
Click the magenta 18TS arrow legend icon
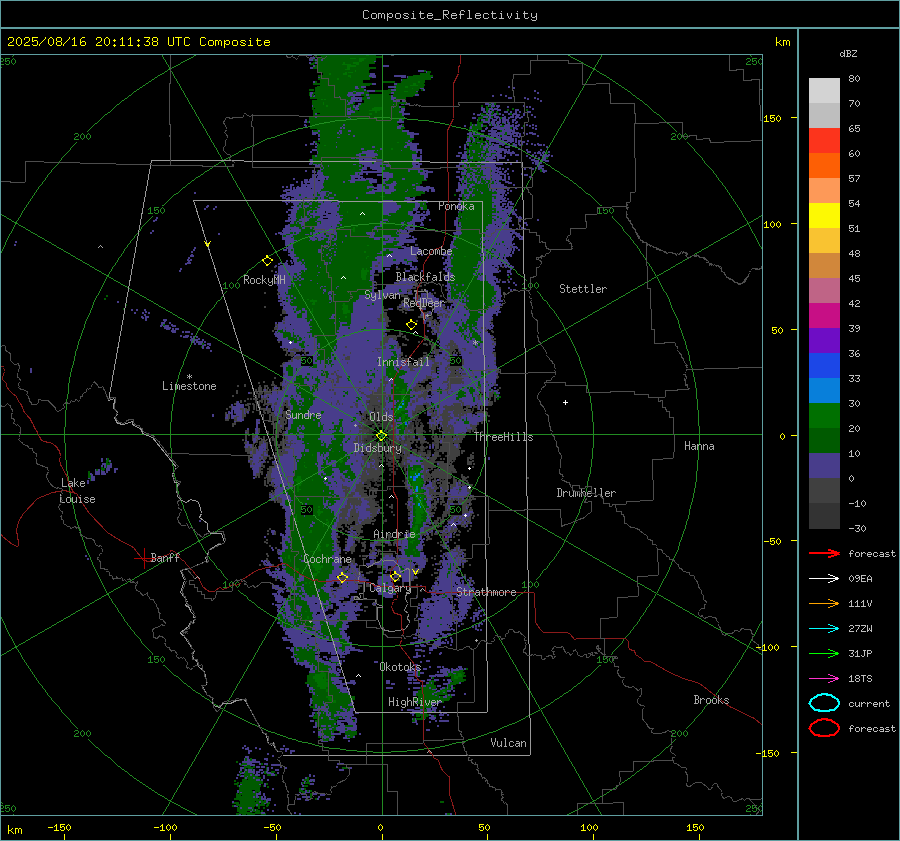tap(824, 679)
